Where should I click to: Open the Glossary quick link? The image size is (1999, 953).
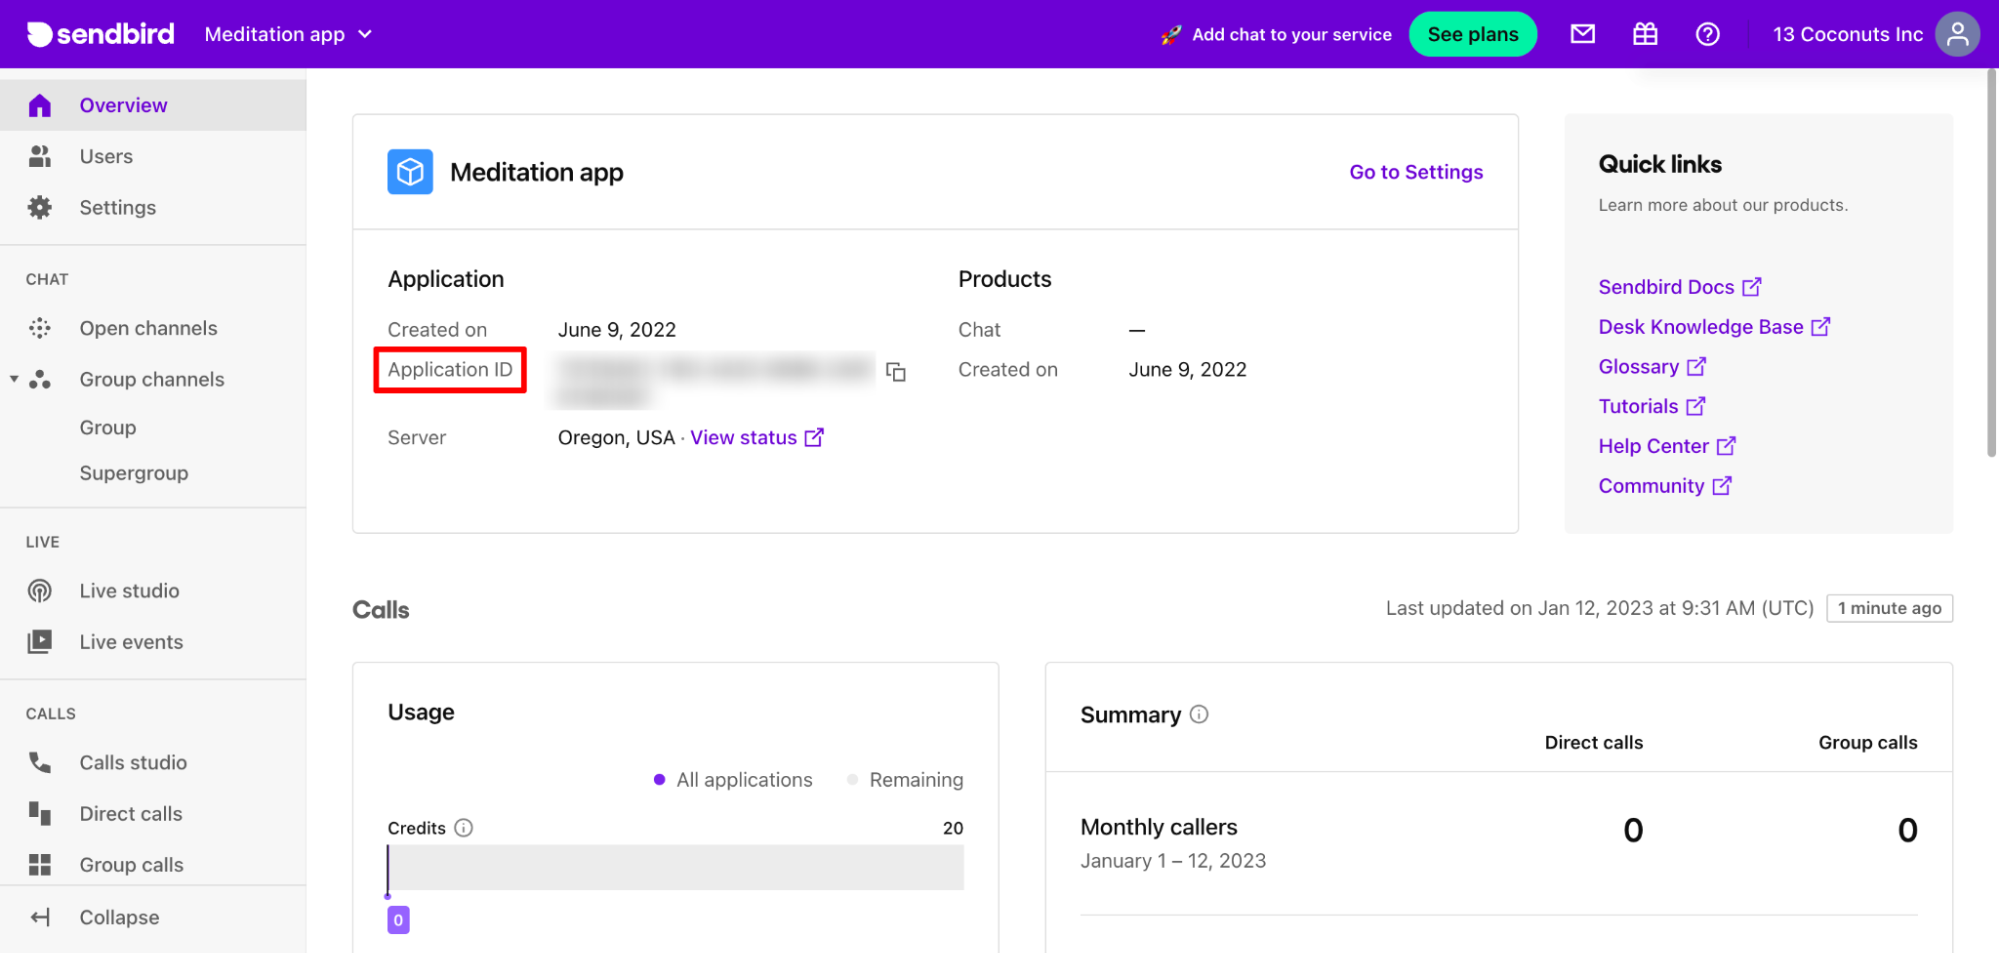tap(1651, 367)
